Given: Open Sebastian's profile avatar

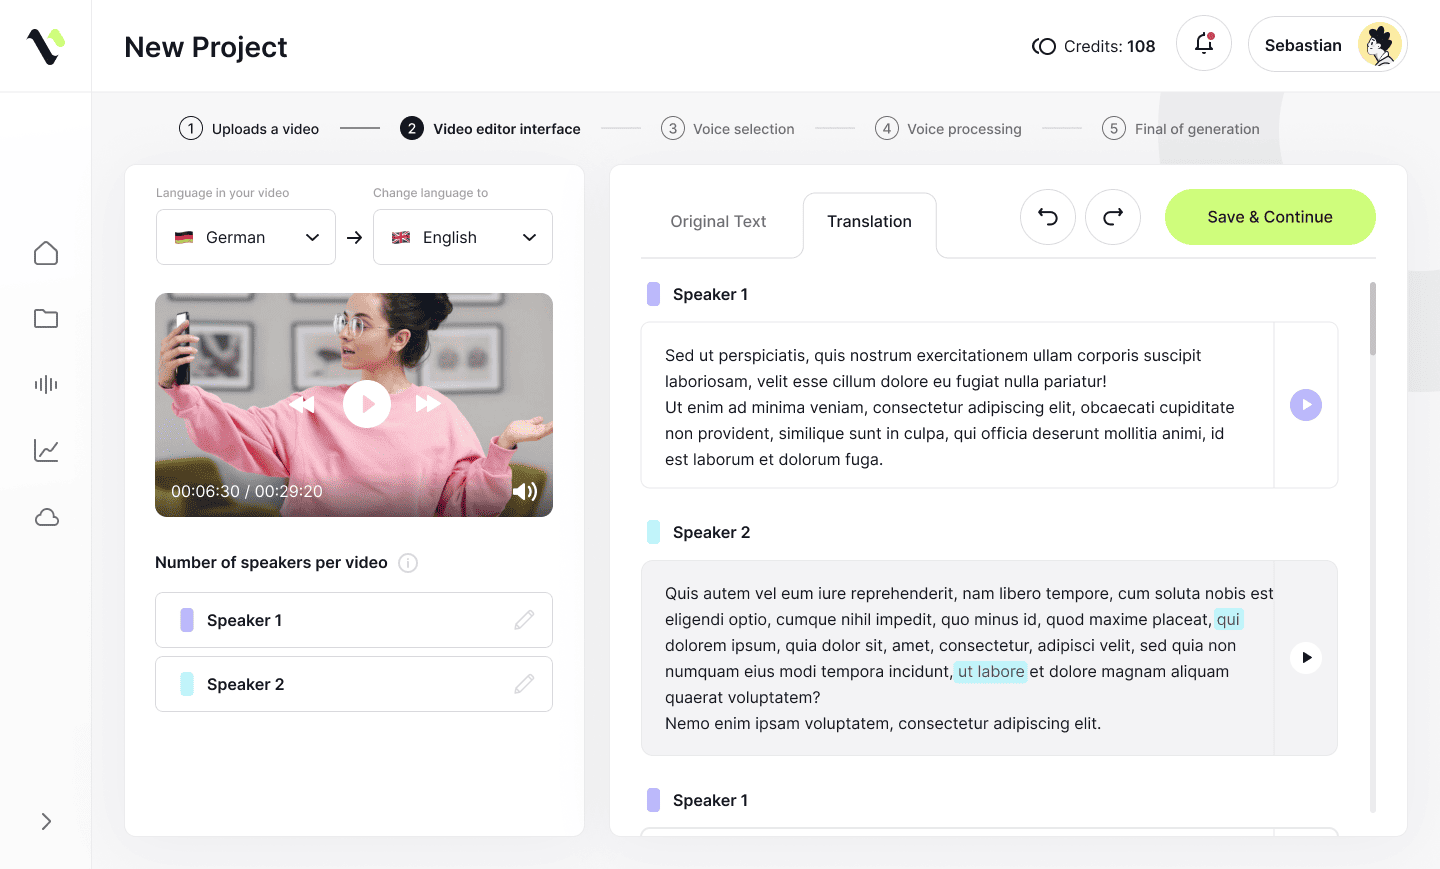Looking at the screenshot, I should (x=1380, y=44).
